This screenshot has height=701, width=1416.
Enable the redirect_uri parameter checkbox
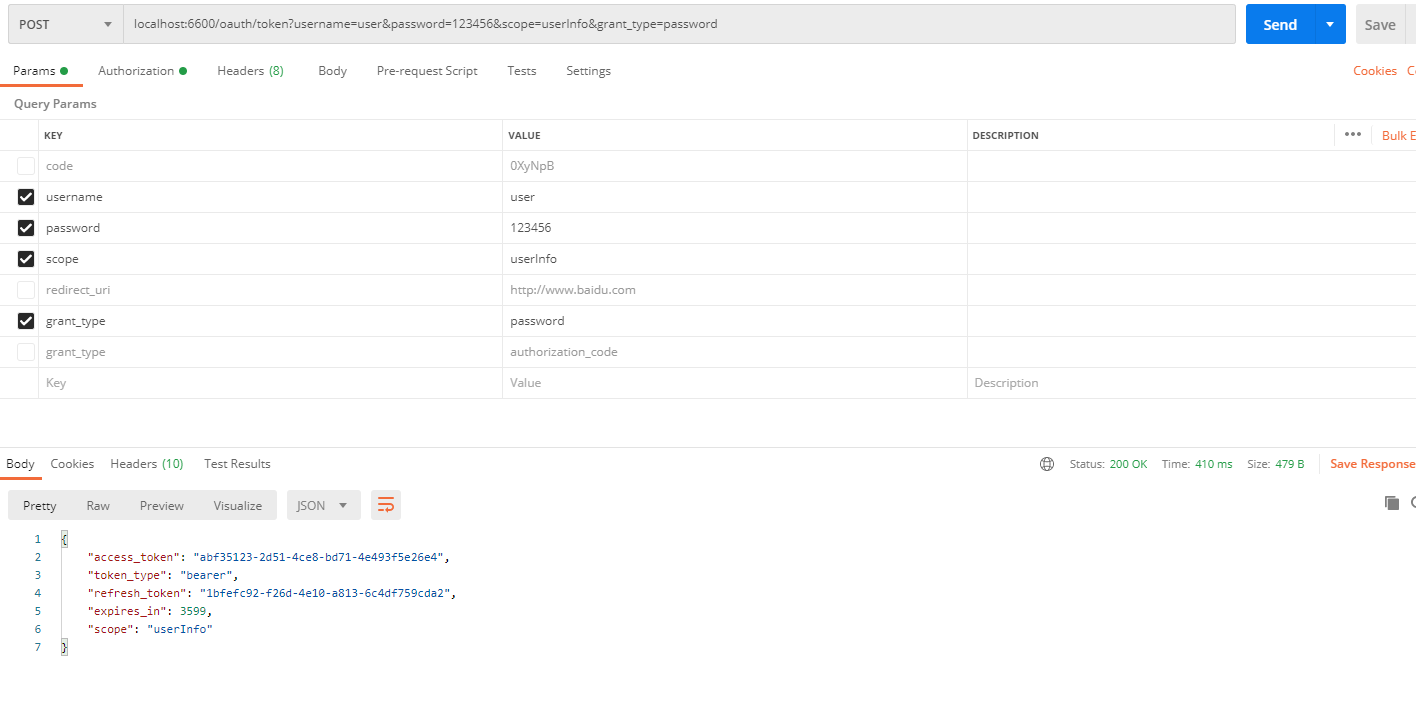click(26, 290)
